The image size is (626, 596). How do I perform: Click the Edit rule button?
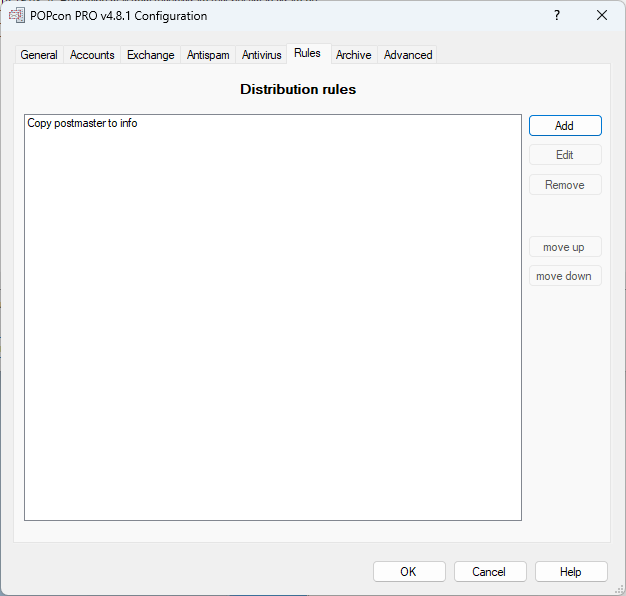[565, 155]
